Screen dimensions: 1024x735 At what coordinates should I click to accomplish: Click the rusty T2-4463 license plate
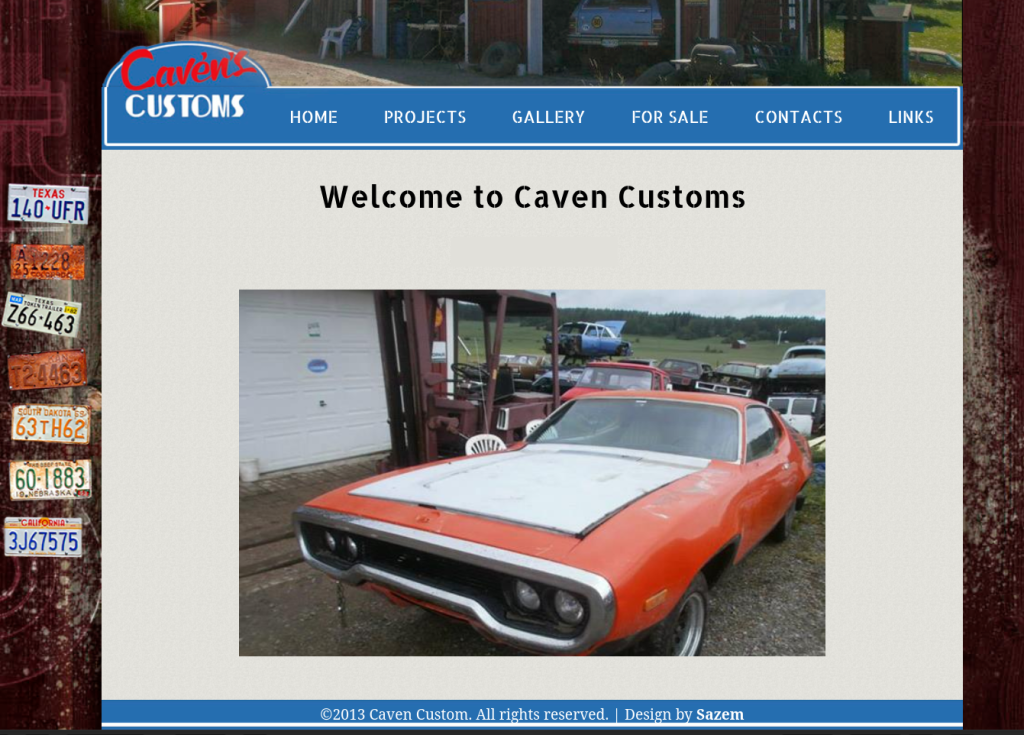tap(48, 371)
